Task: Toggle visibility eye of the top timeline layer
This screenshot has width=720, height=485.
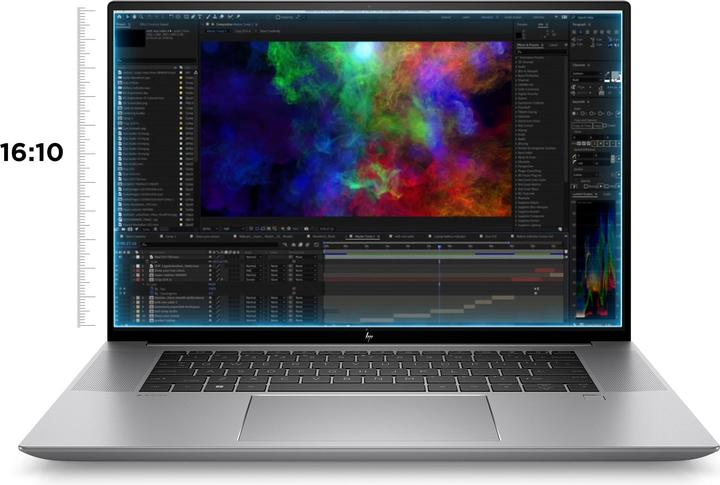Action: (x=120, y=257)
